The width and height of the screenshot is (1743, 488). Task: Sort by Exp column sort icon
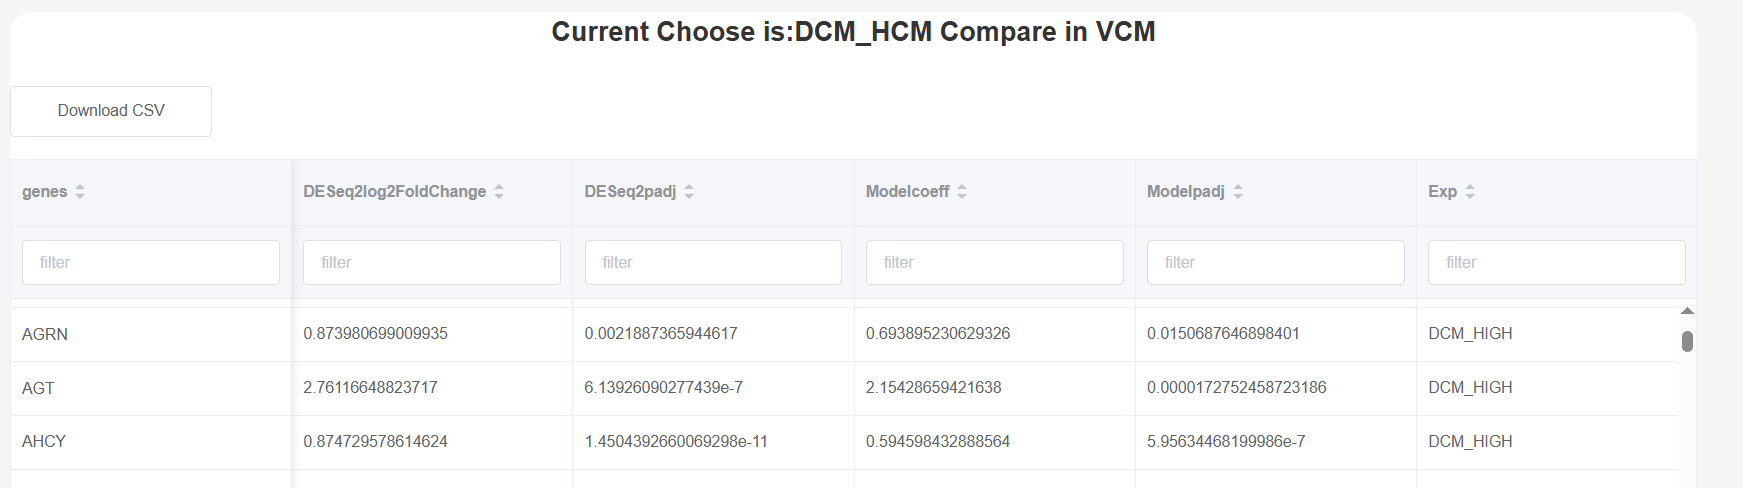(x=1470, y=192)
